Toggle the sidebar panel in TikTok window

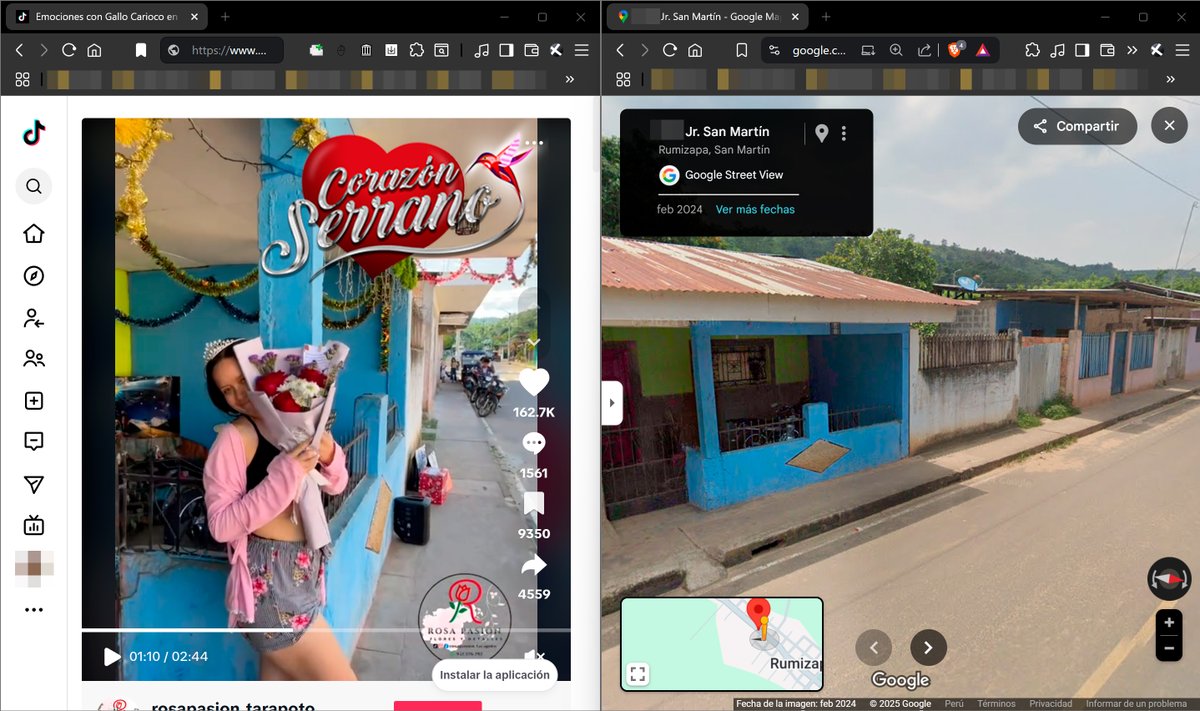pyautogui.click(x=507, y=50)
